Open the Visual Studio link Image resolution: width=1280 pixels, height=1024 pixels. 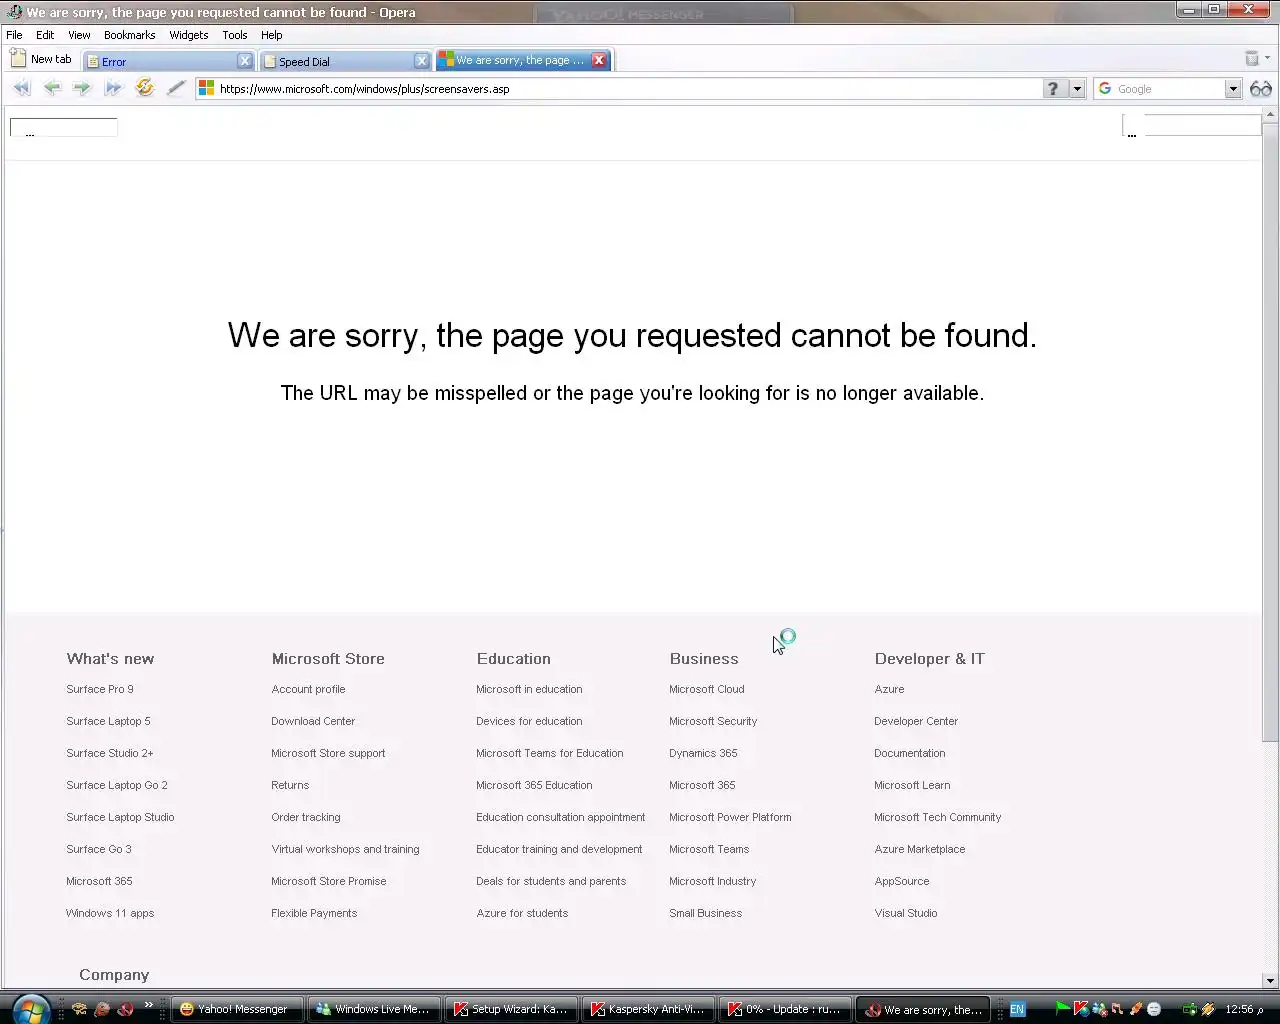[x=906, y=913]
